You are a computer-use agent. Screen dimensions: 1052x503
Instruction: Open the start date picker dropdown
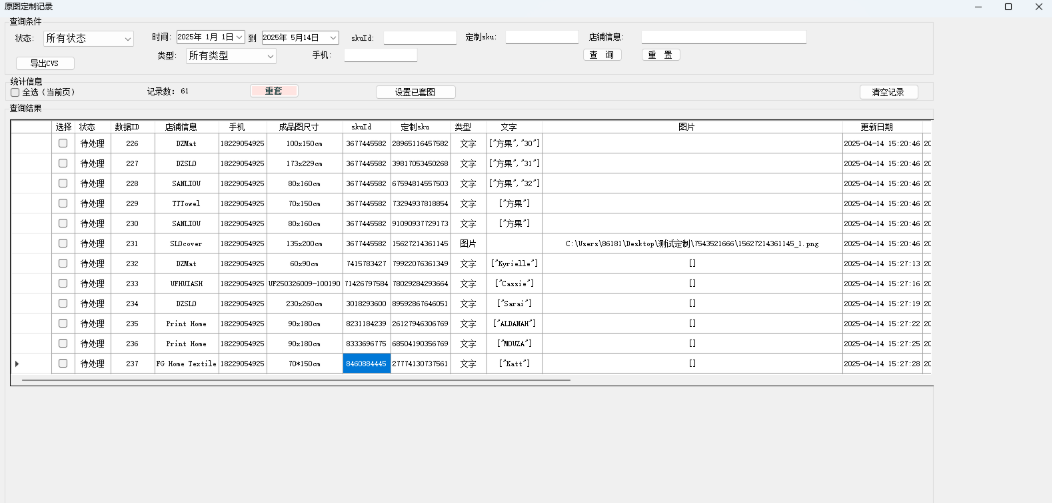(x=239, y=38)
